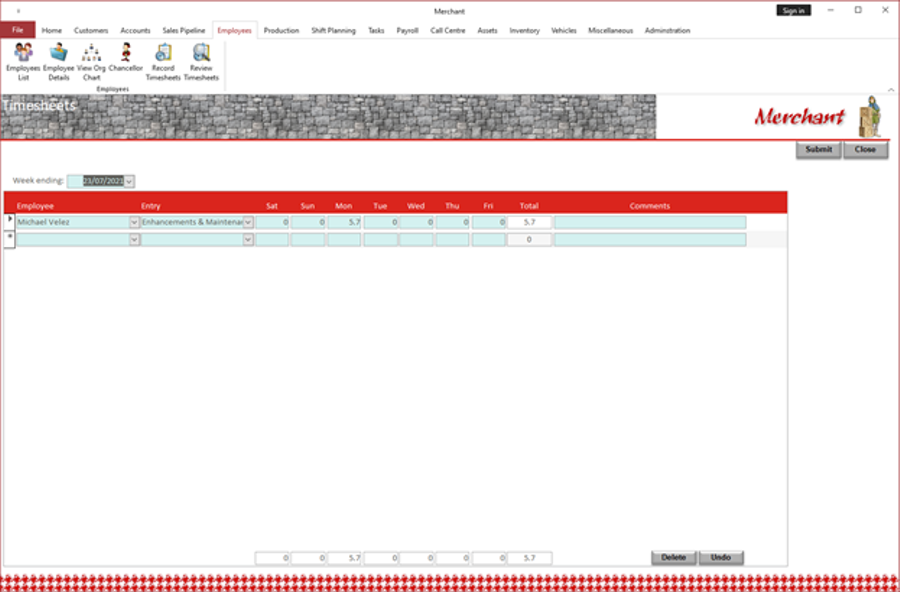
Task: Go to the Vehicles tab
Action: click(x=564, y=30)
